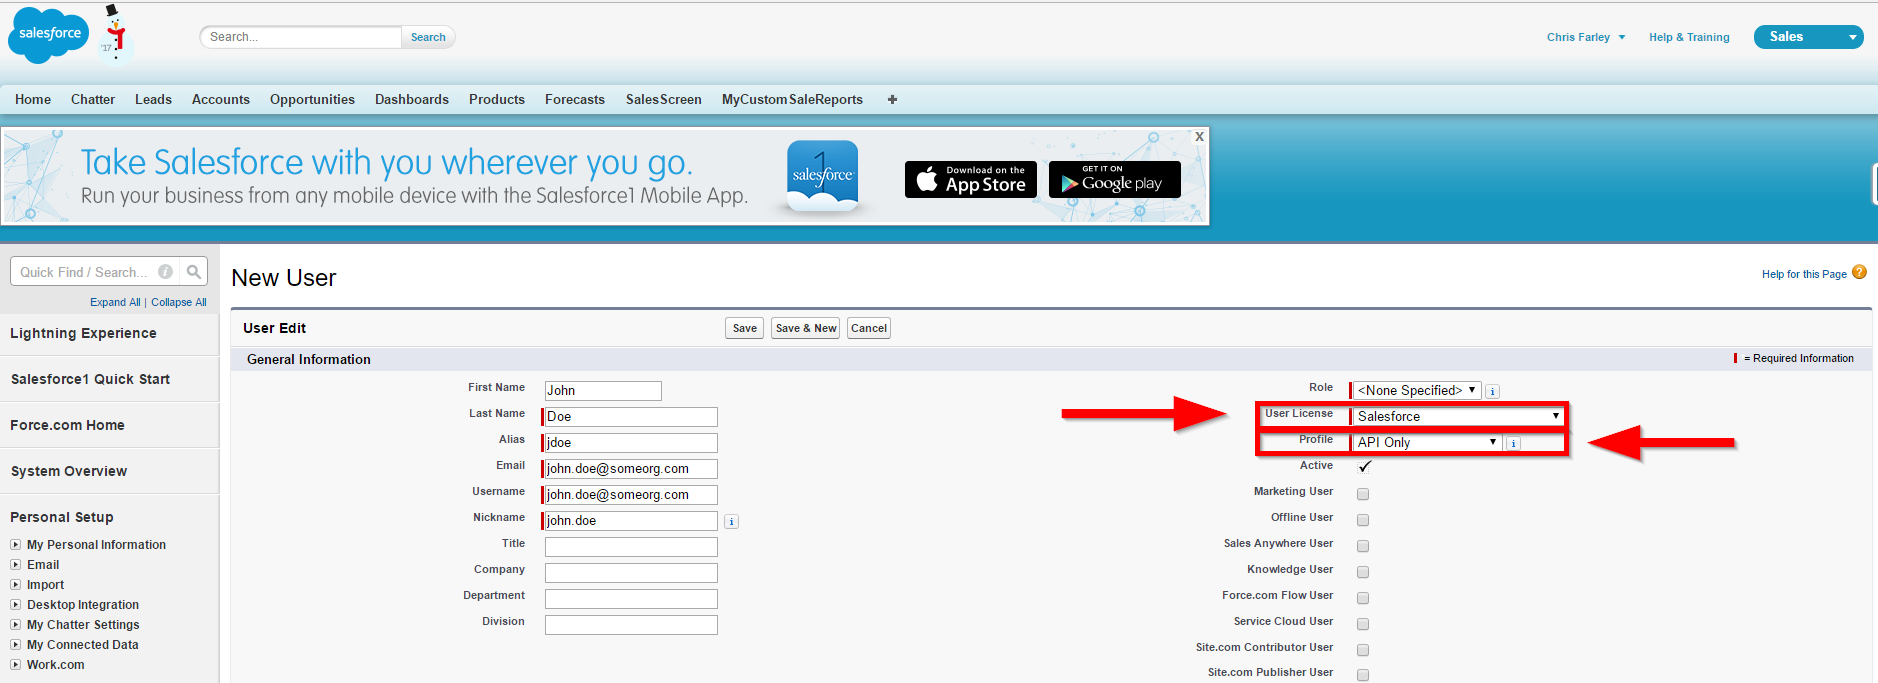The height and width of the screenshot is (683, 1878).
Task: Click the Title input field
Action: pos(631,547)
